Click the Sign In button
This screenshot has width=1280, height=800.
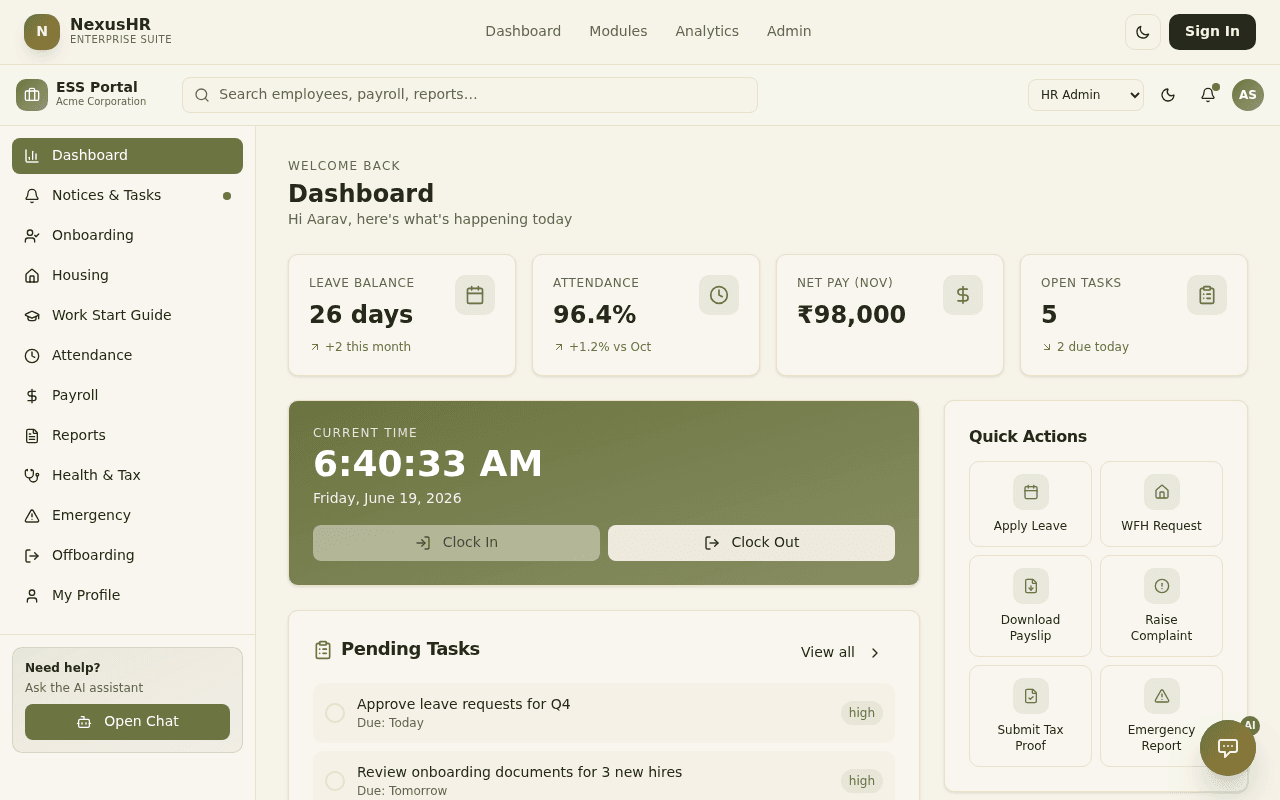point(1212,32)
